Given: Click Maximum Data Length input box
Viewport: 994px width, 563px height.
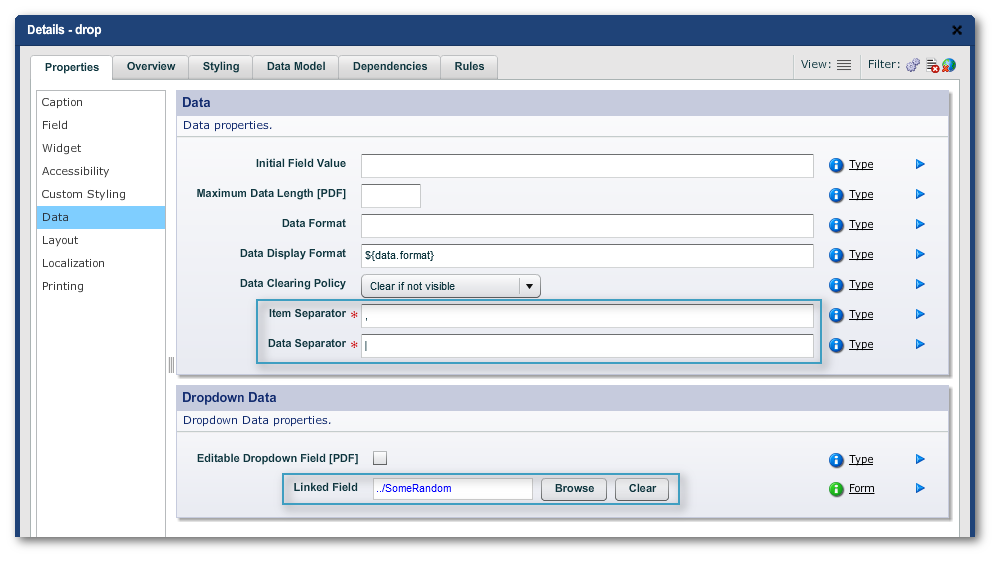Looking at the screenshot, I should click(390, 196).
